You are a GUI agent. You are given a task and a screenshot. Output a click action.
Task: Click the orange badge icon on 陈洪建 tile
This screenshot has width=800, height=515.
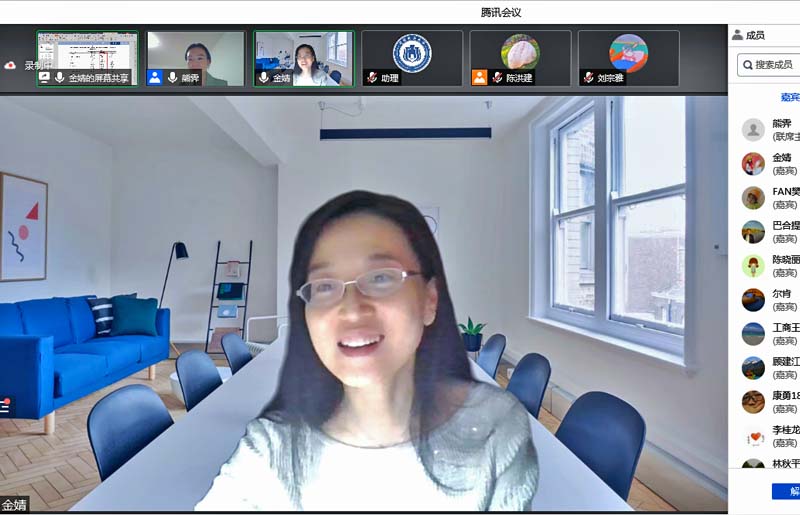click(x=479, y=77)
